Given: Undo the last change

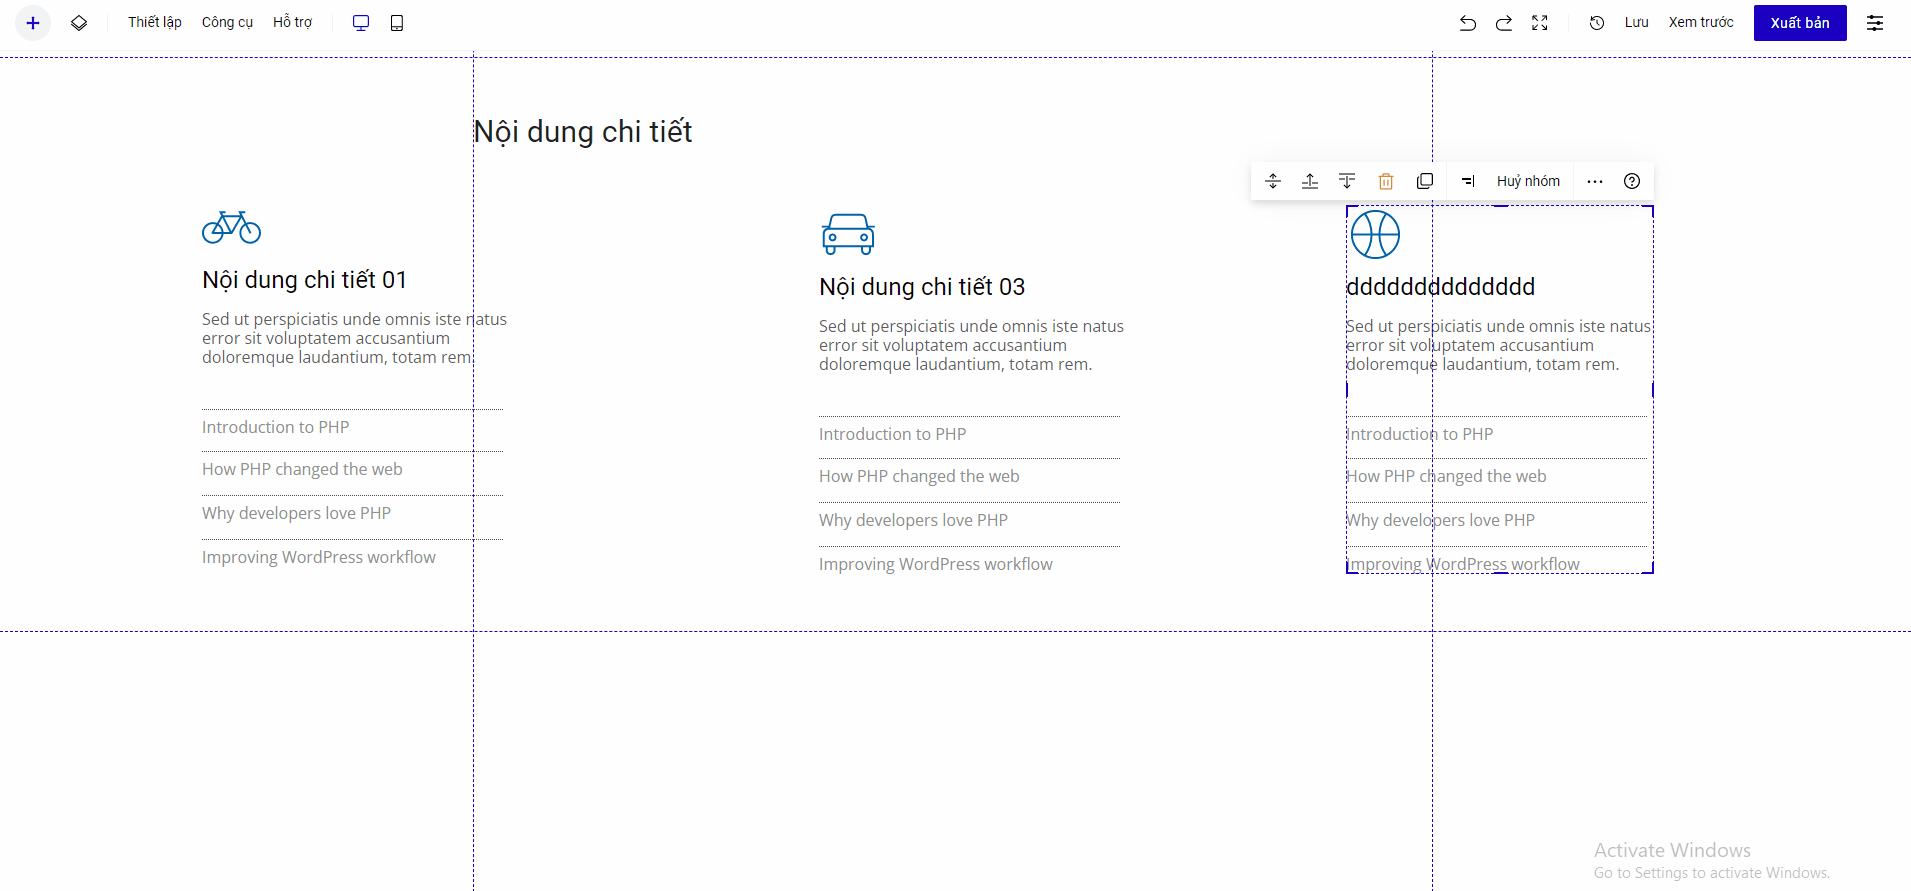Looking at the screenshot, I should [1467, 23].
